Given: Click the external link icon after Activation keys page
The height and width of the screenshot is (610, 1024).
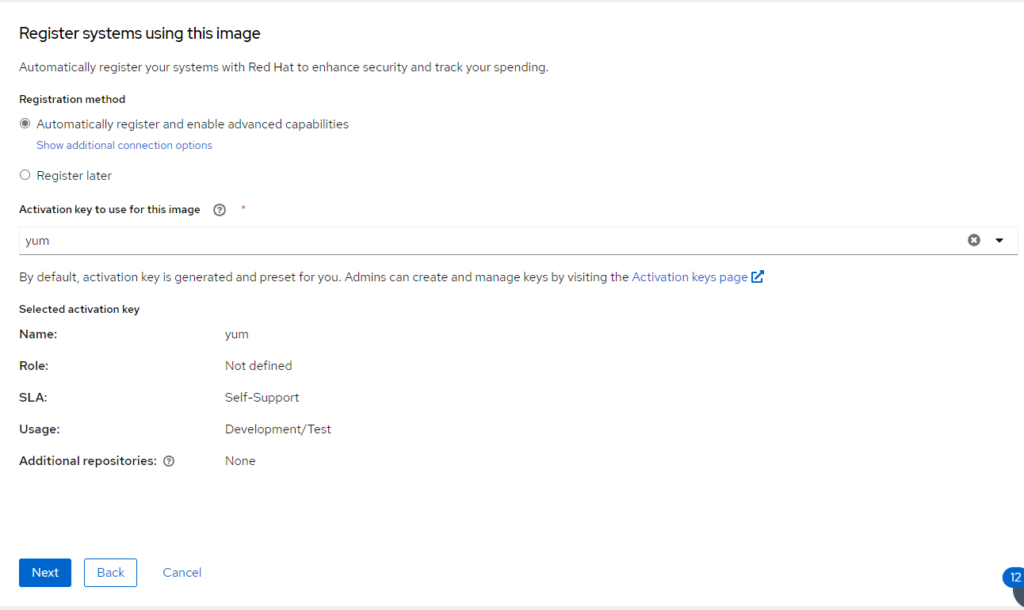Looking at the screenshot, I should click(758, 277).
